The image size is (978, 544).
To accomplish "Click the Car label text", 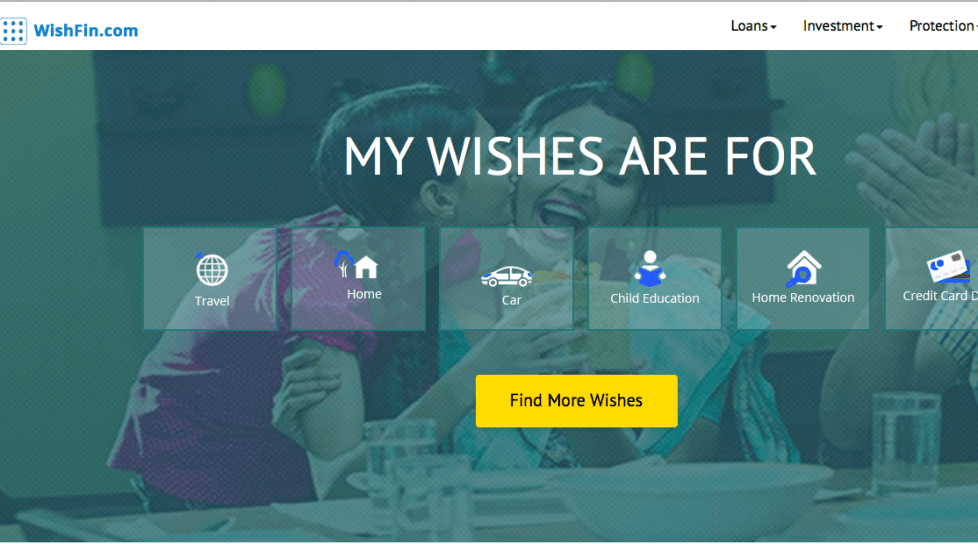I will click(x=511, y=300).
